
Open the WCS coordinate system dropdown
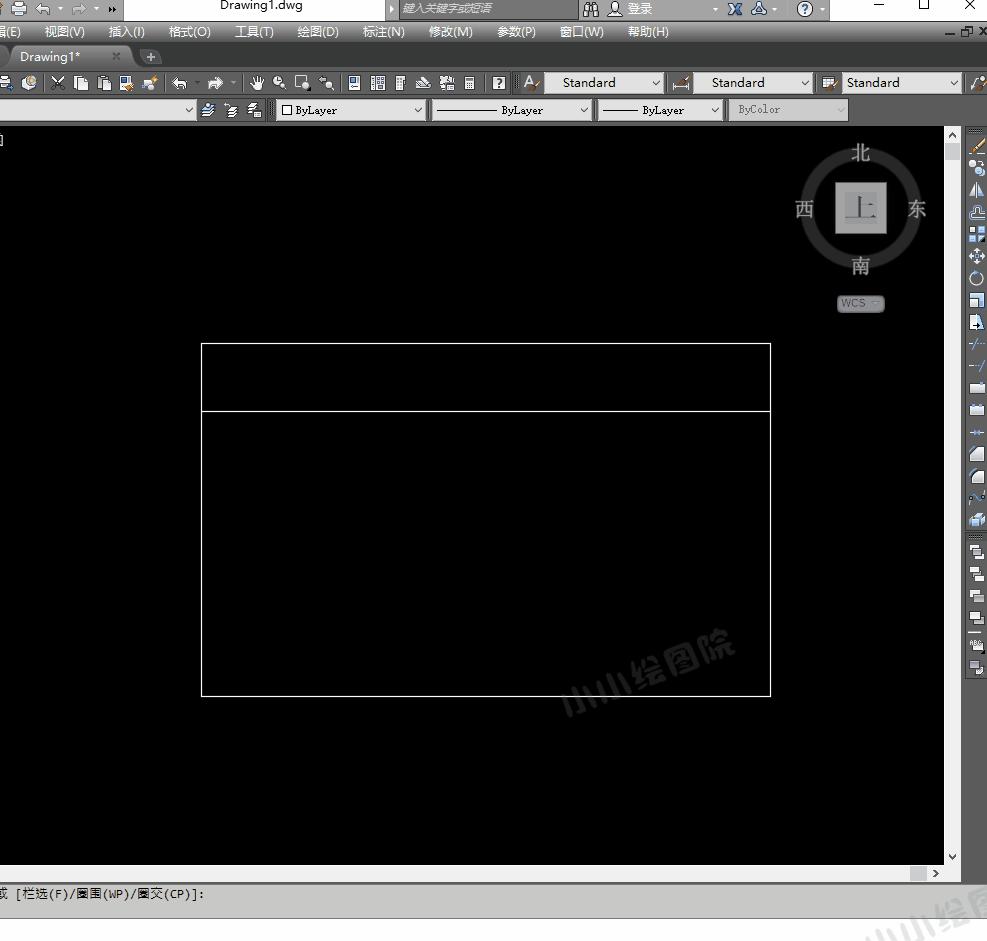coord(860,303)
